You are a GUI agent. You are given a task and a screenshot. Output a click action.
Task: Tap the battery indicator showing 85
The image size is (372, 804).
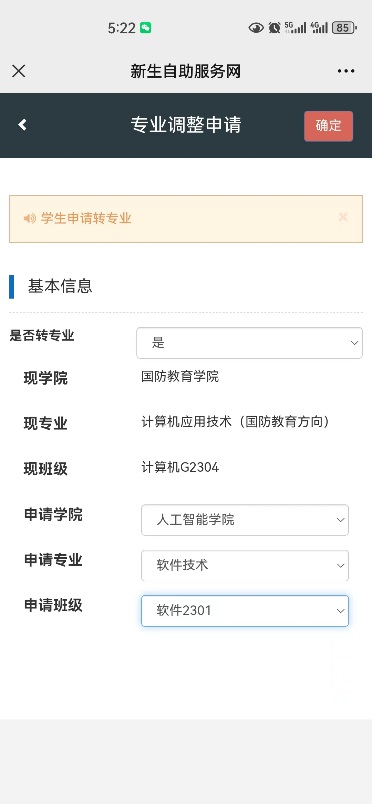[x=344, y=28]
